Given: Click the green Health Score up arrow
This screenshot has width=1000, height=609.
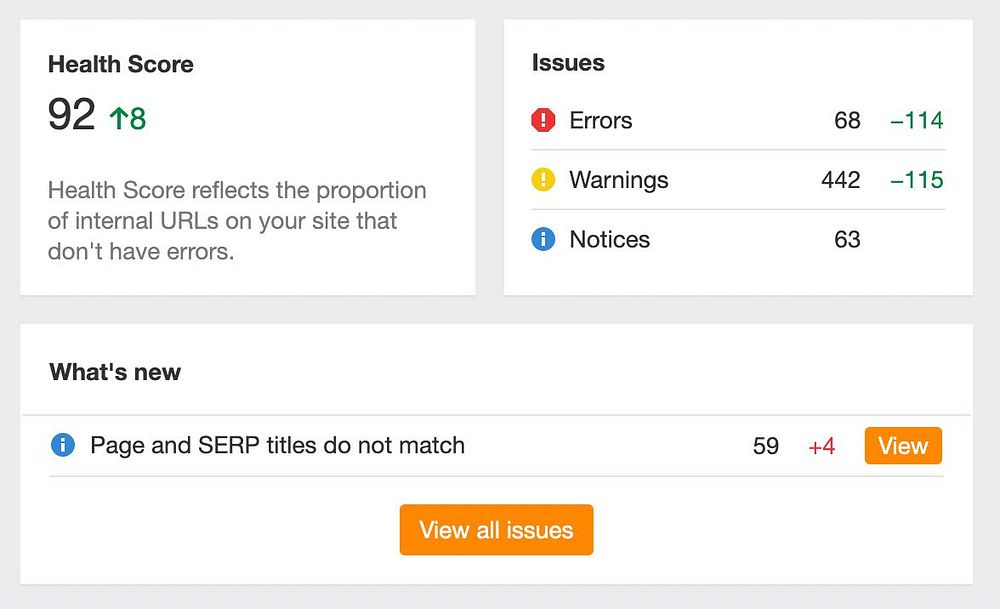Looking at the screenshot, I should pos(119,119).
